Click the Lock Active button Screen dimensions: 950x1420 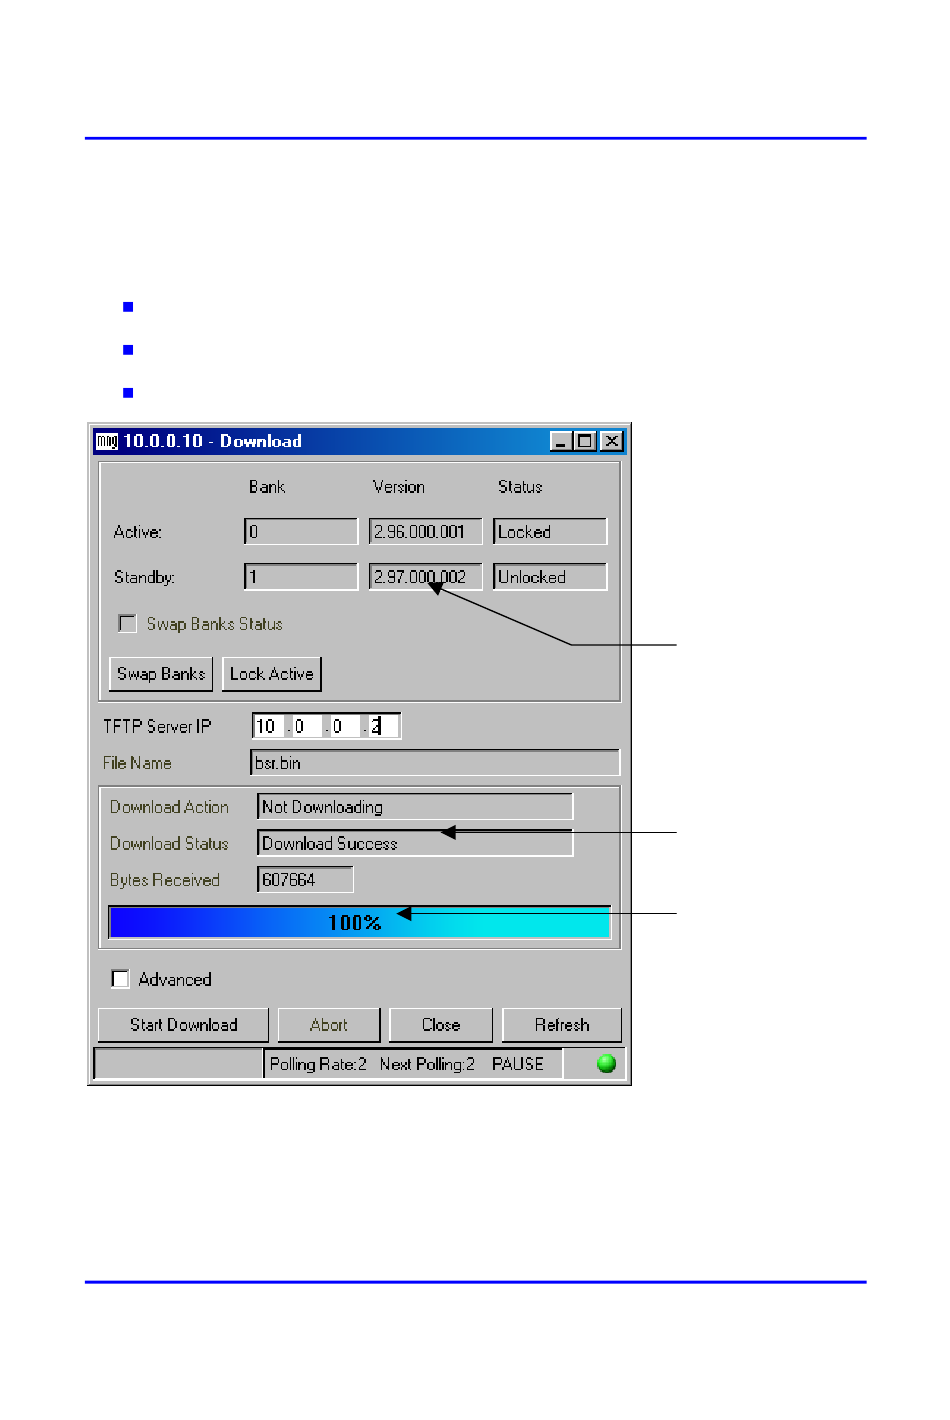pos(271,674)
